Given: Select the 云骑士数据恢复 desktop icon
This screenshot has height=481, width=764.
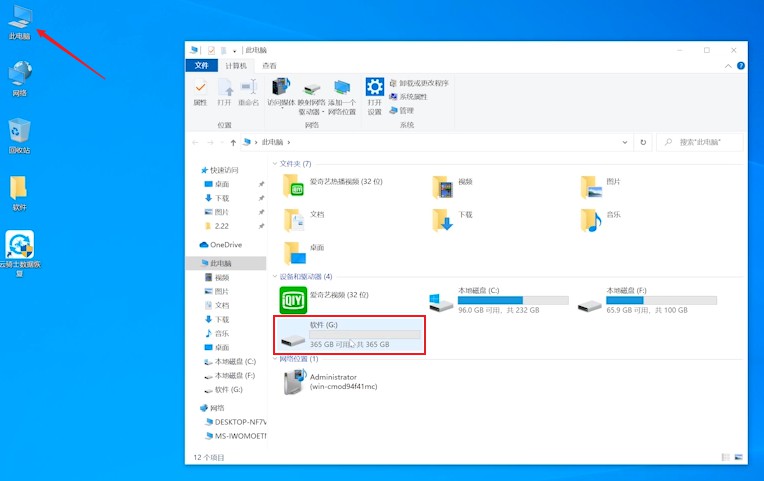Looking at the screenshot, I should pyautogui.click(x=19, y=253).
